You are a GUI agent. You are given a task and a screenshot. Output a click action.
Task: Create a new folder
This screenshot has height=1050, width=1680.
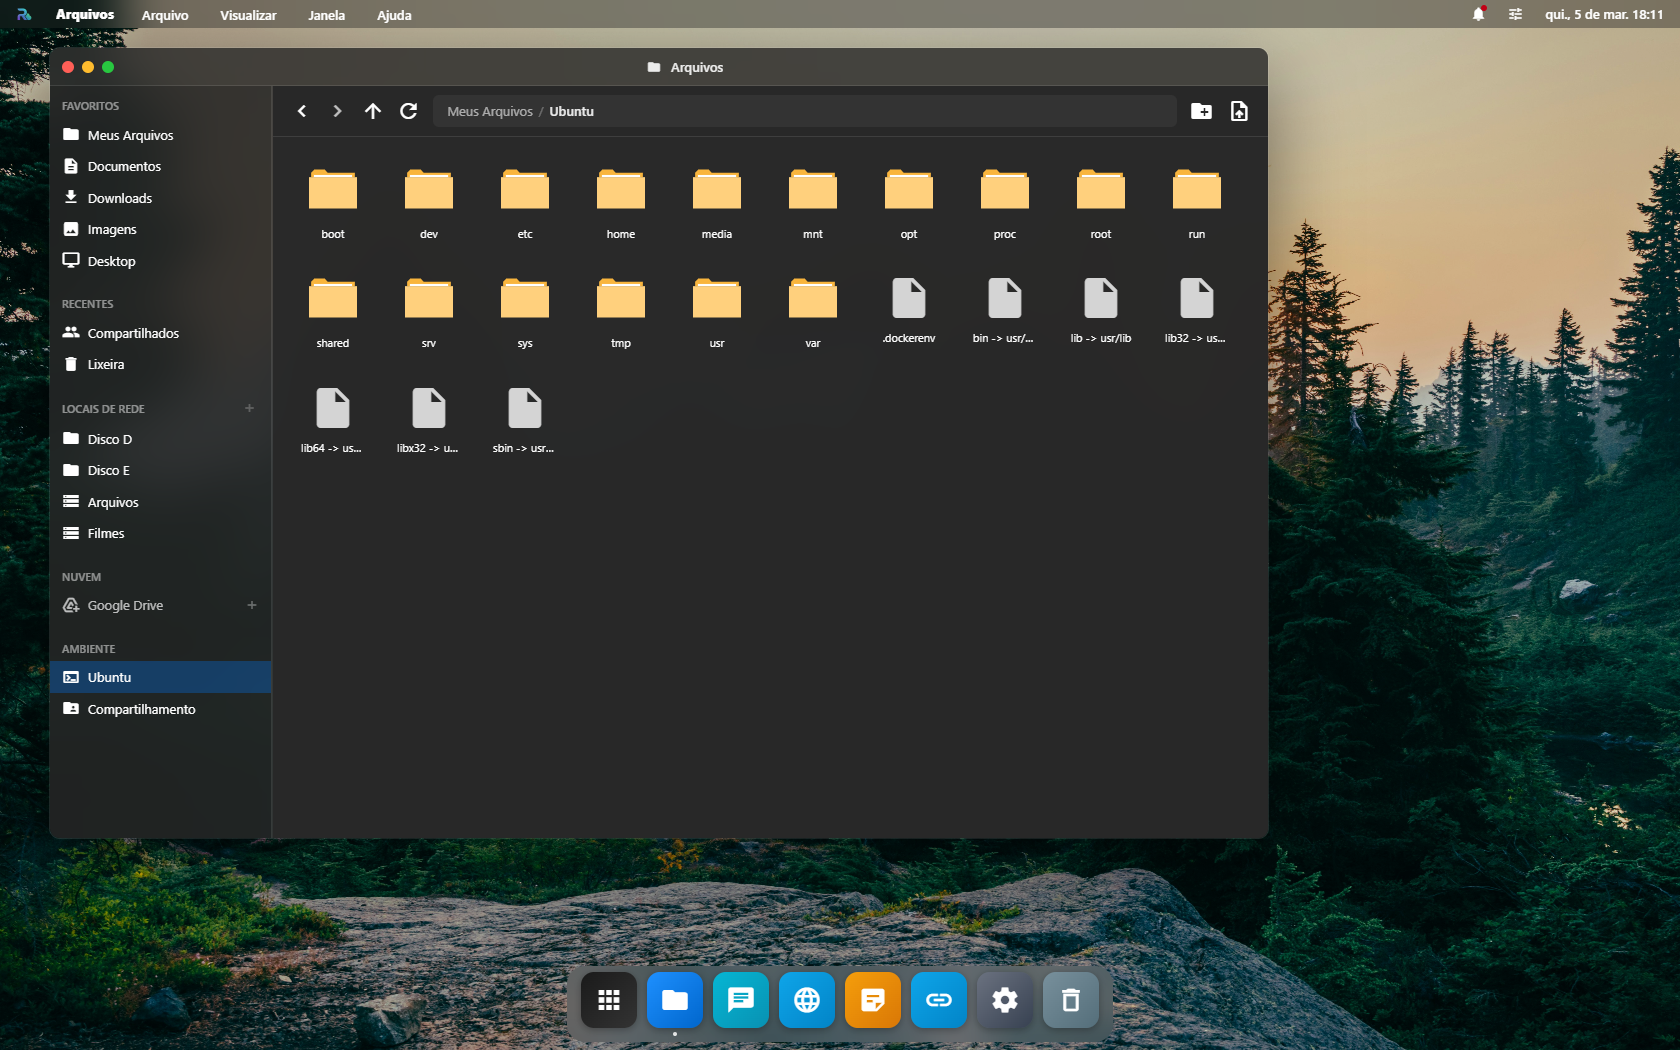(x=1201, y=111)
